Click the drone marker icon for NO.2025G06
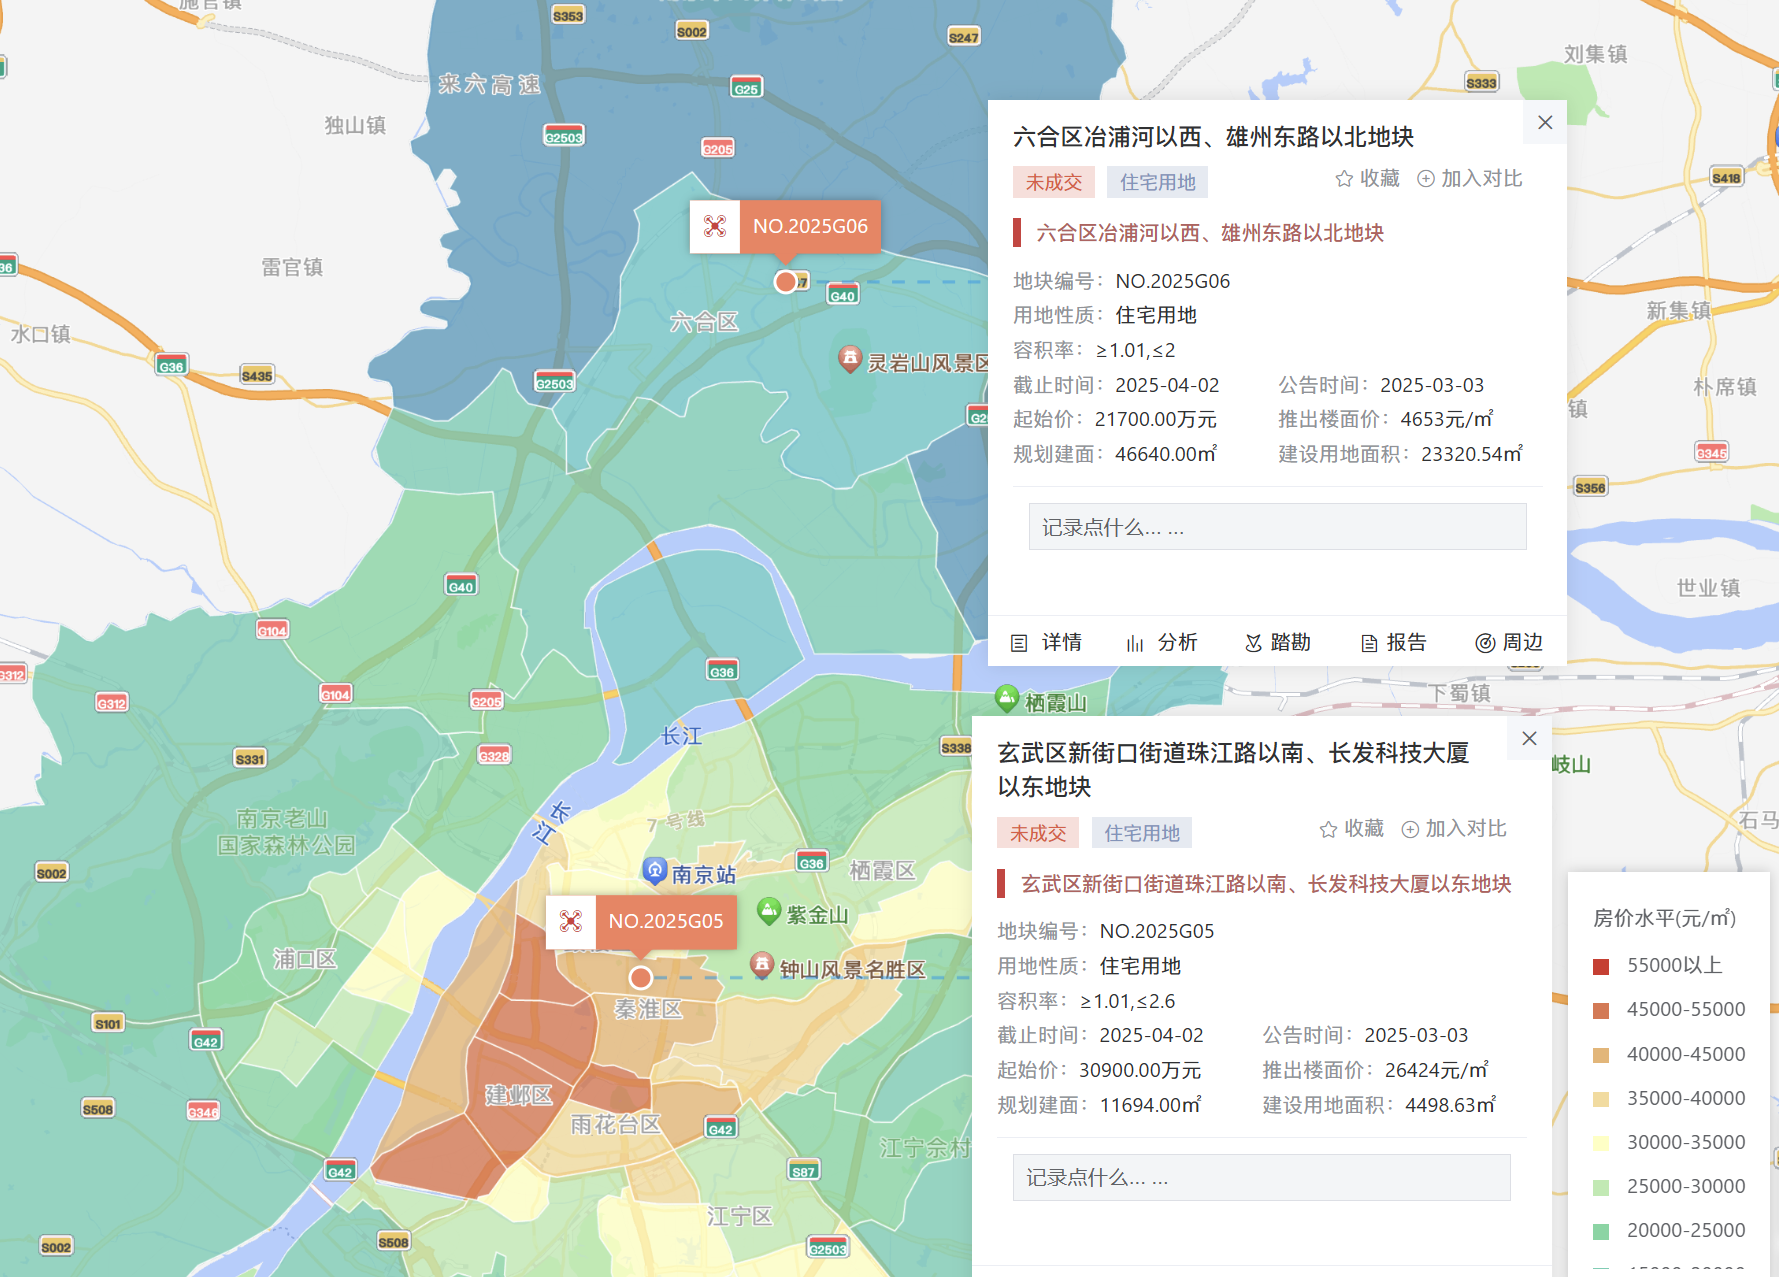1779x1277 pixels. pyautogui.click(x=715, y=227)
